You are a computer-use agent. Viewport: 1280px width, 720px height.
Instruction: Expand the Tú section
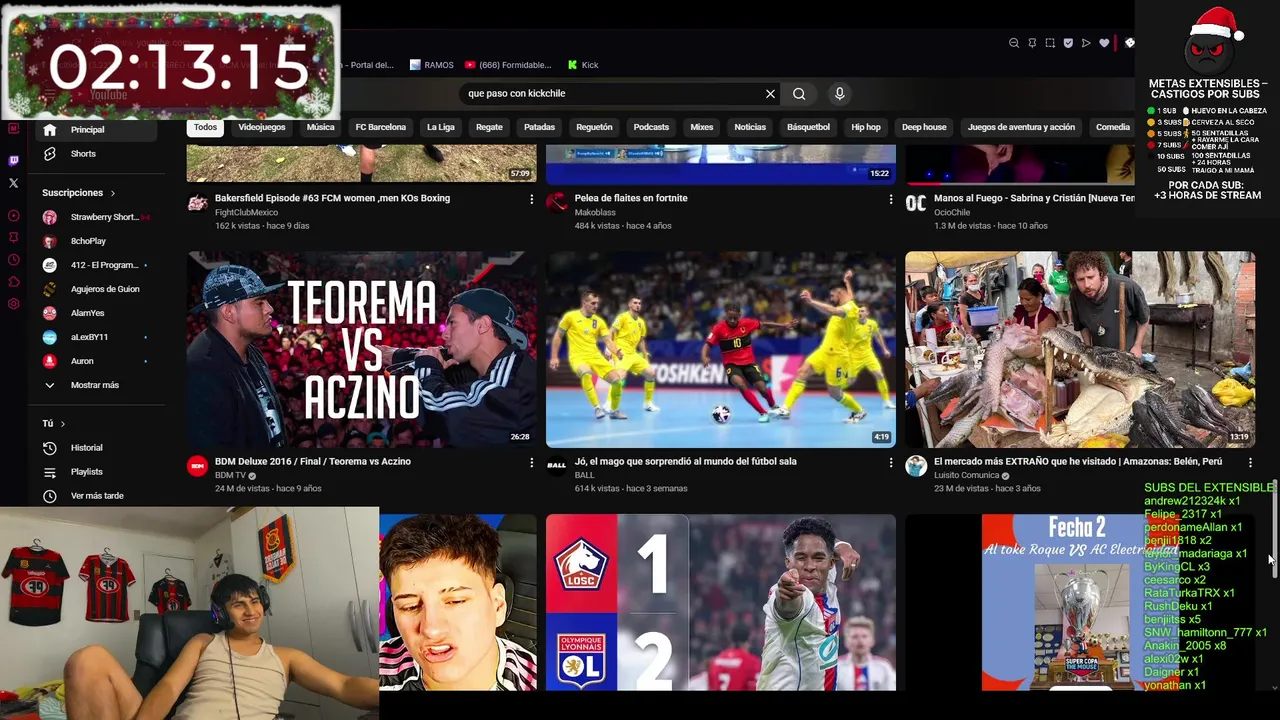tap(53, 424)
